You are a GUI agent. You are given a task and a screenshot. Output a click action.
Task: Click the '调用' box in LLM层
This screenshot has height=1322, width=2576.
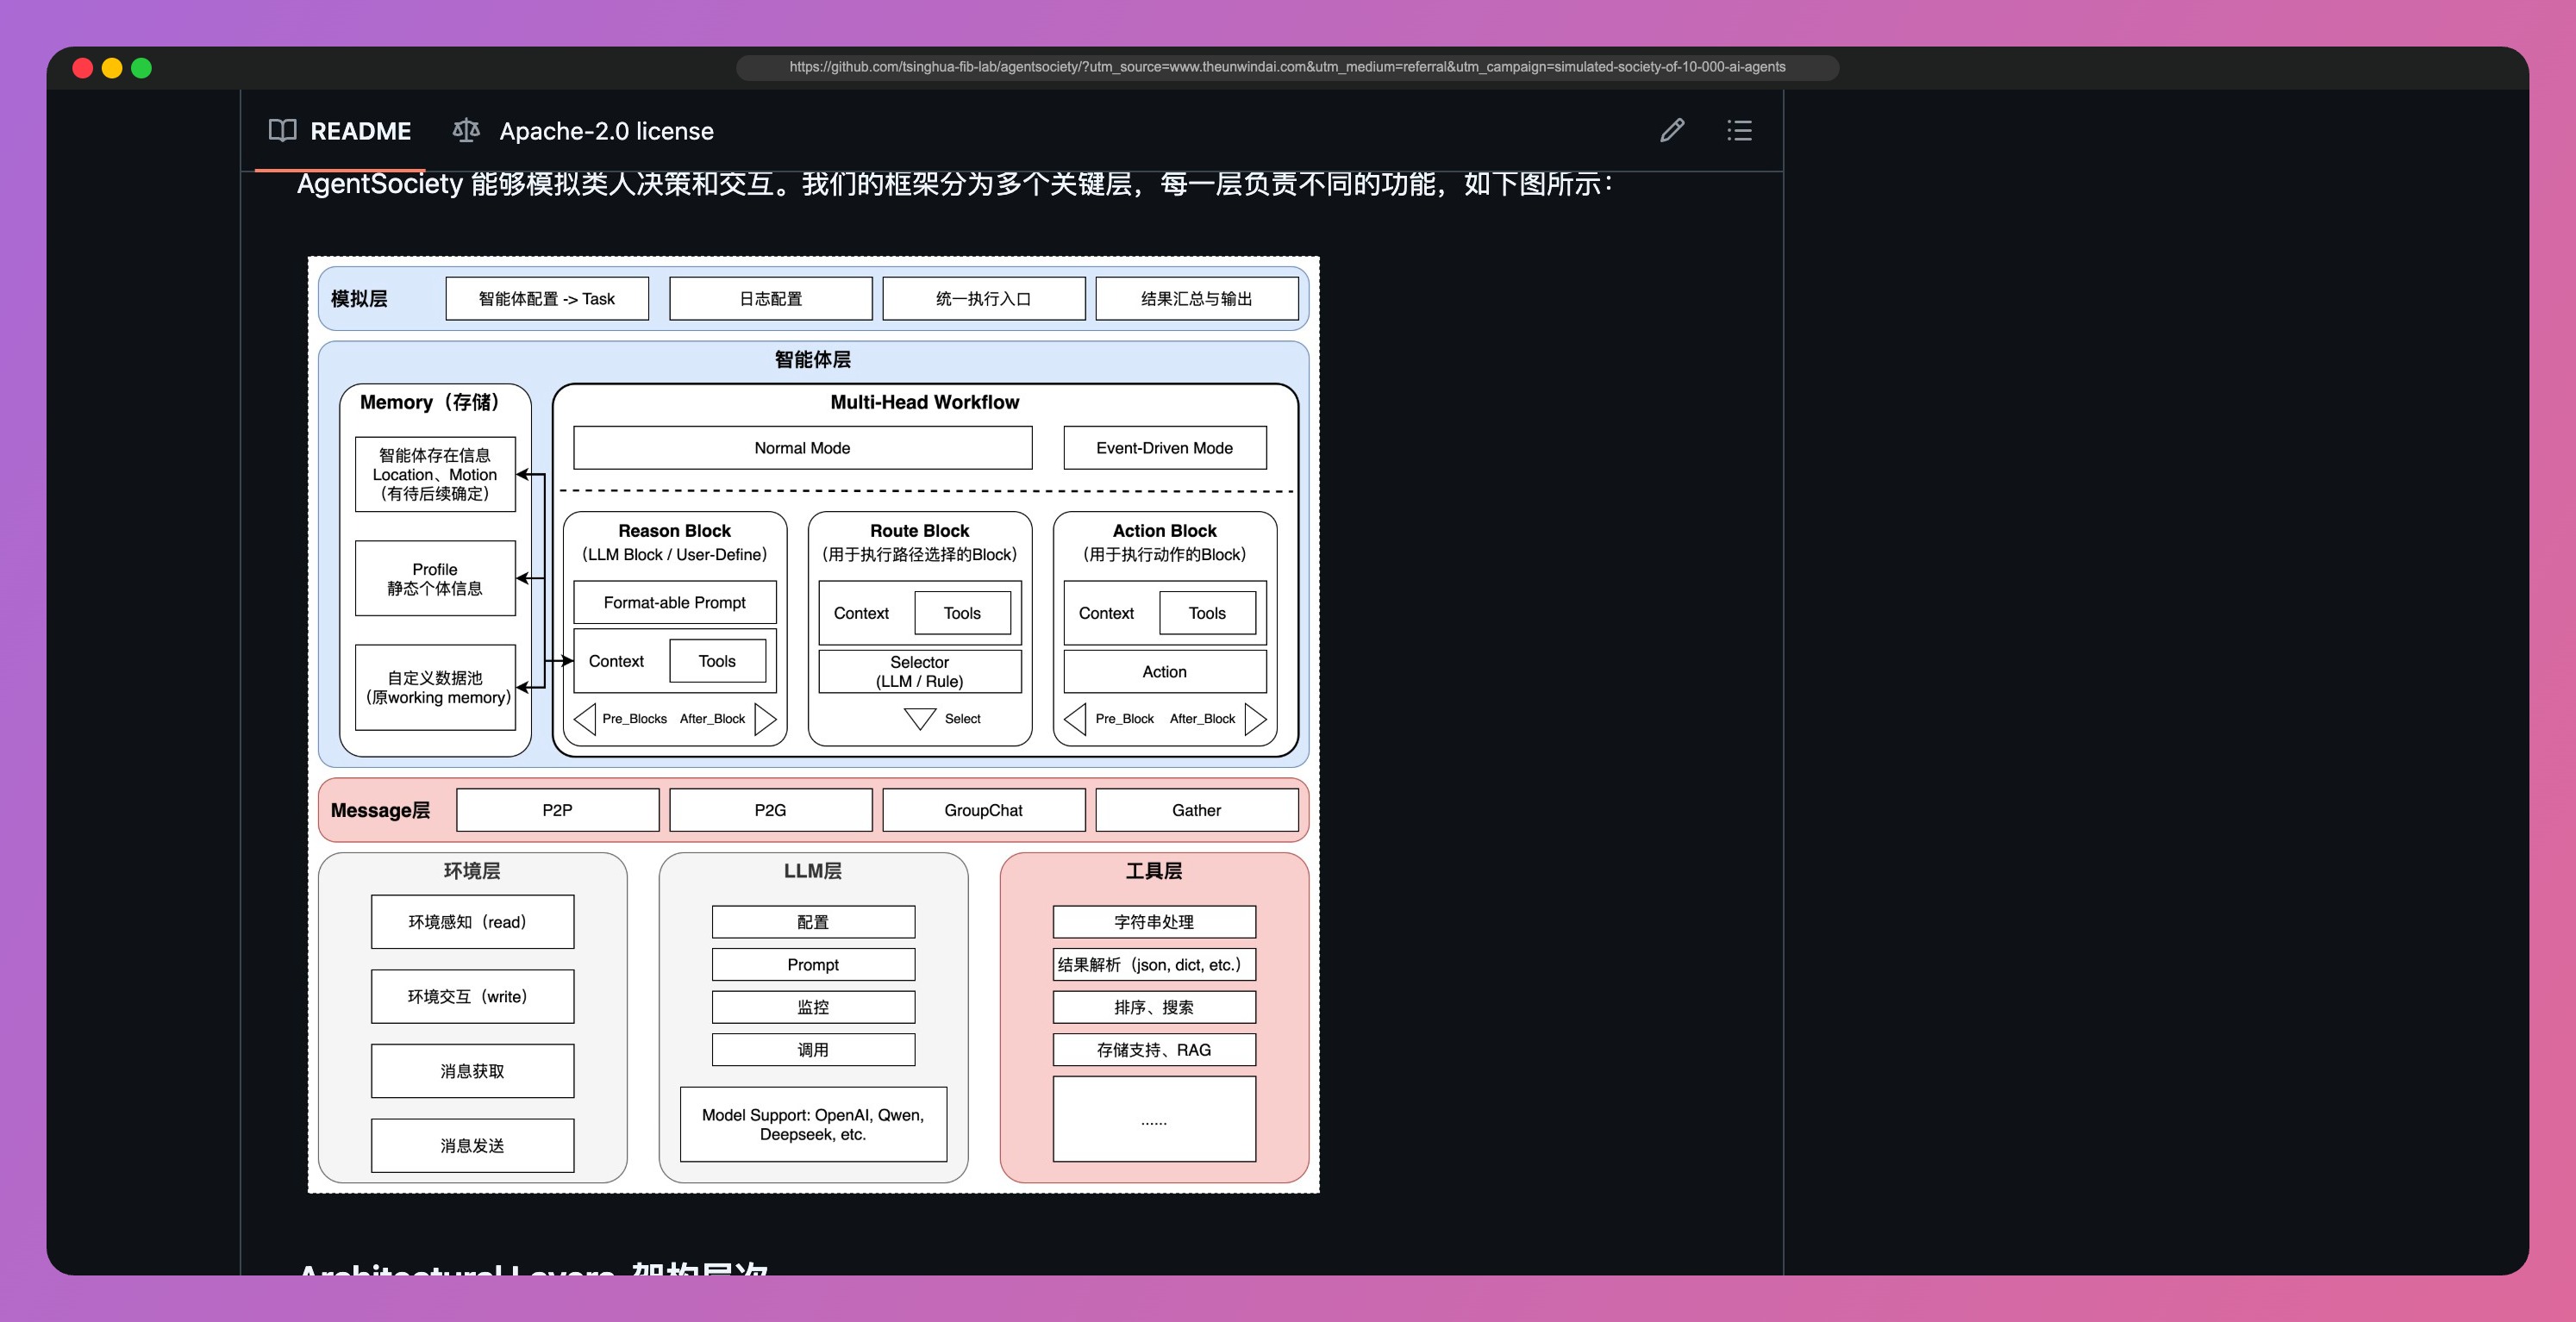[x=813, y=1050]
